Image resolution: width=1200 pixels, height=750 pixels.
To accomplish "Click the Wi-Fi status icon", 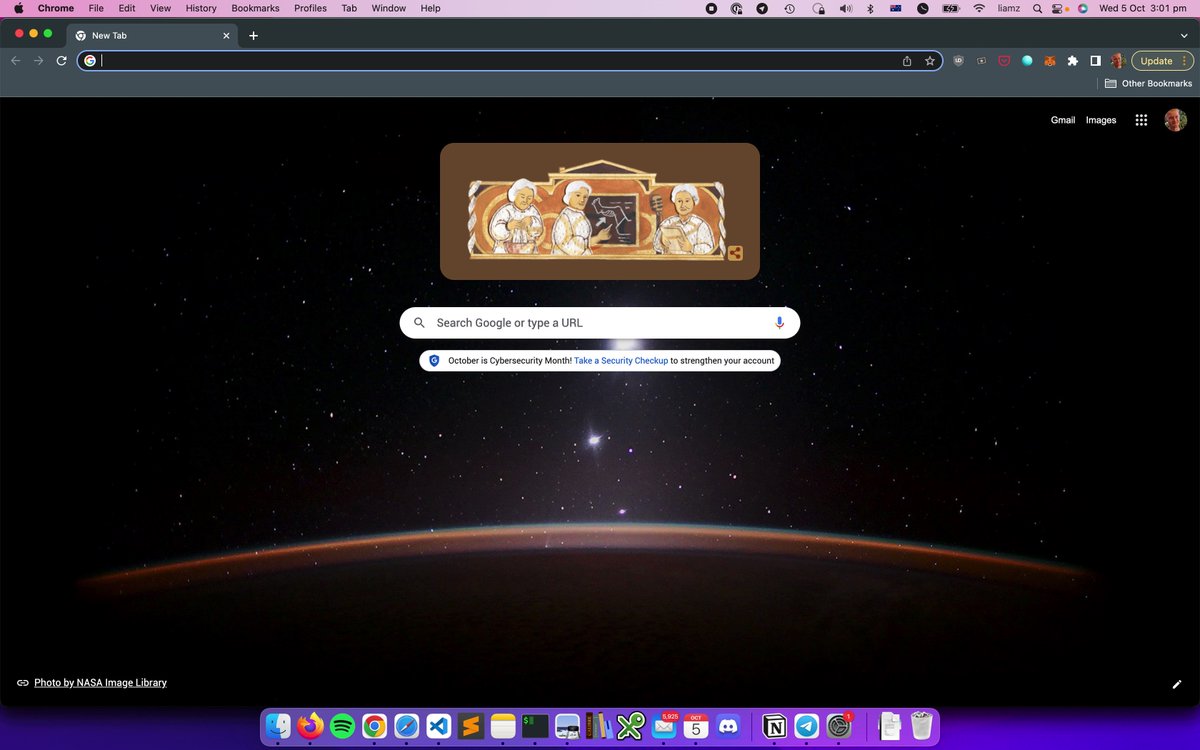I will [x=979, y=8].
